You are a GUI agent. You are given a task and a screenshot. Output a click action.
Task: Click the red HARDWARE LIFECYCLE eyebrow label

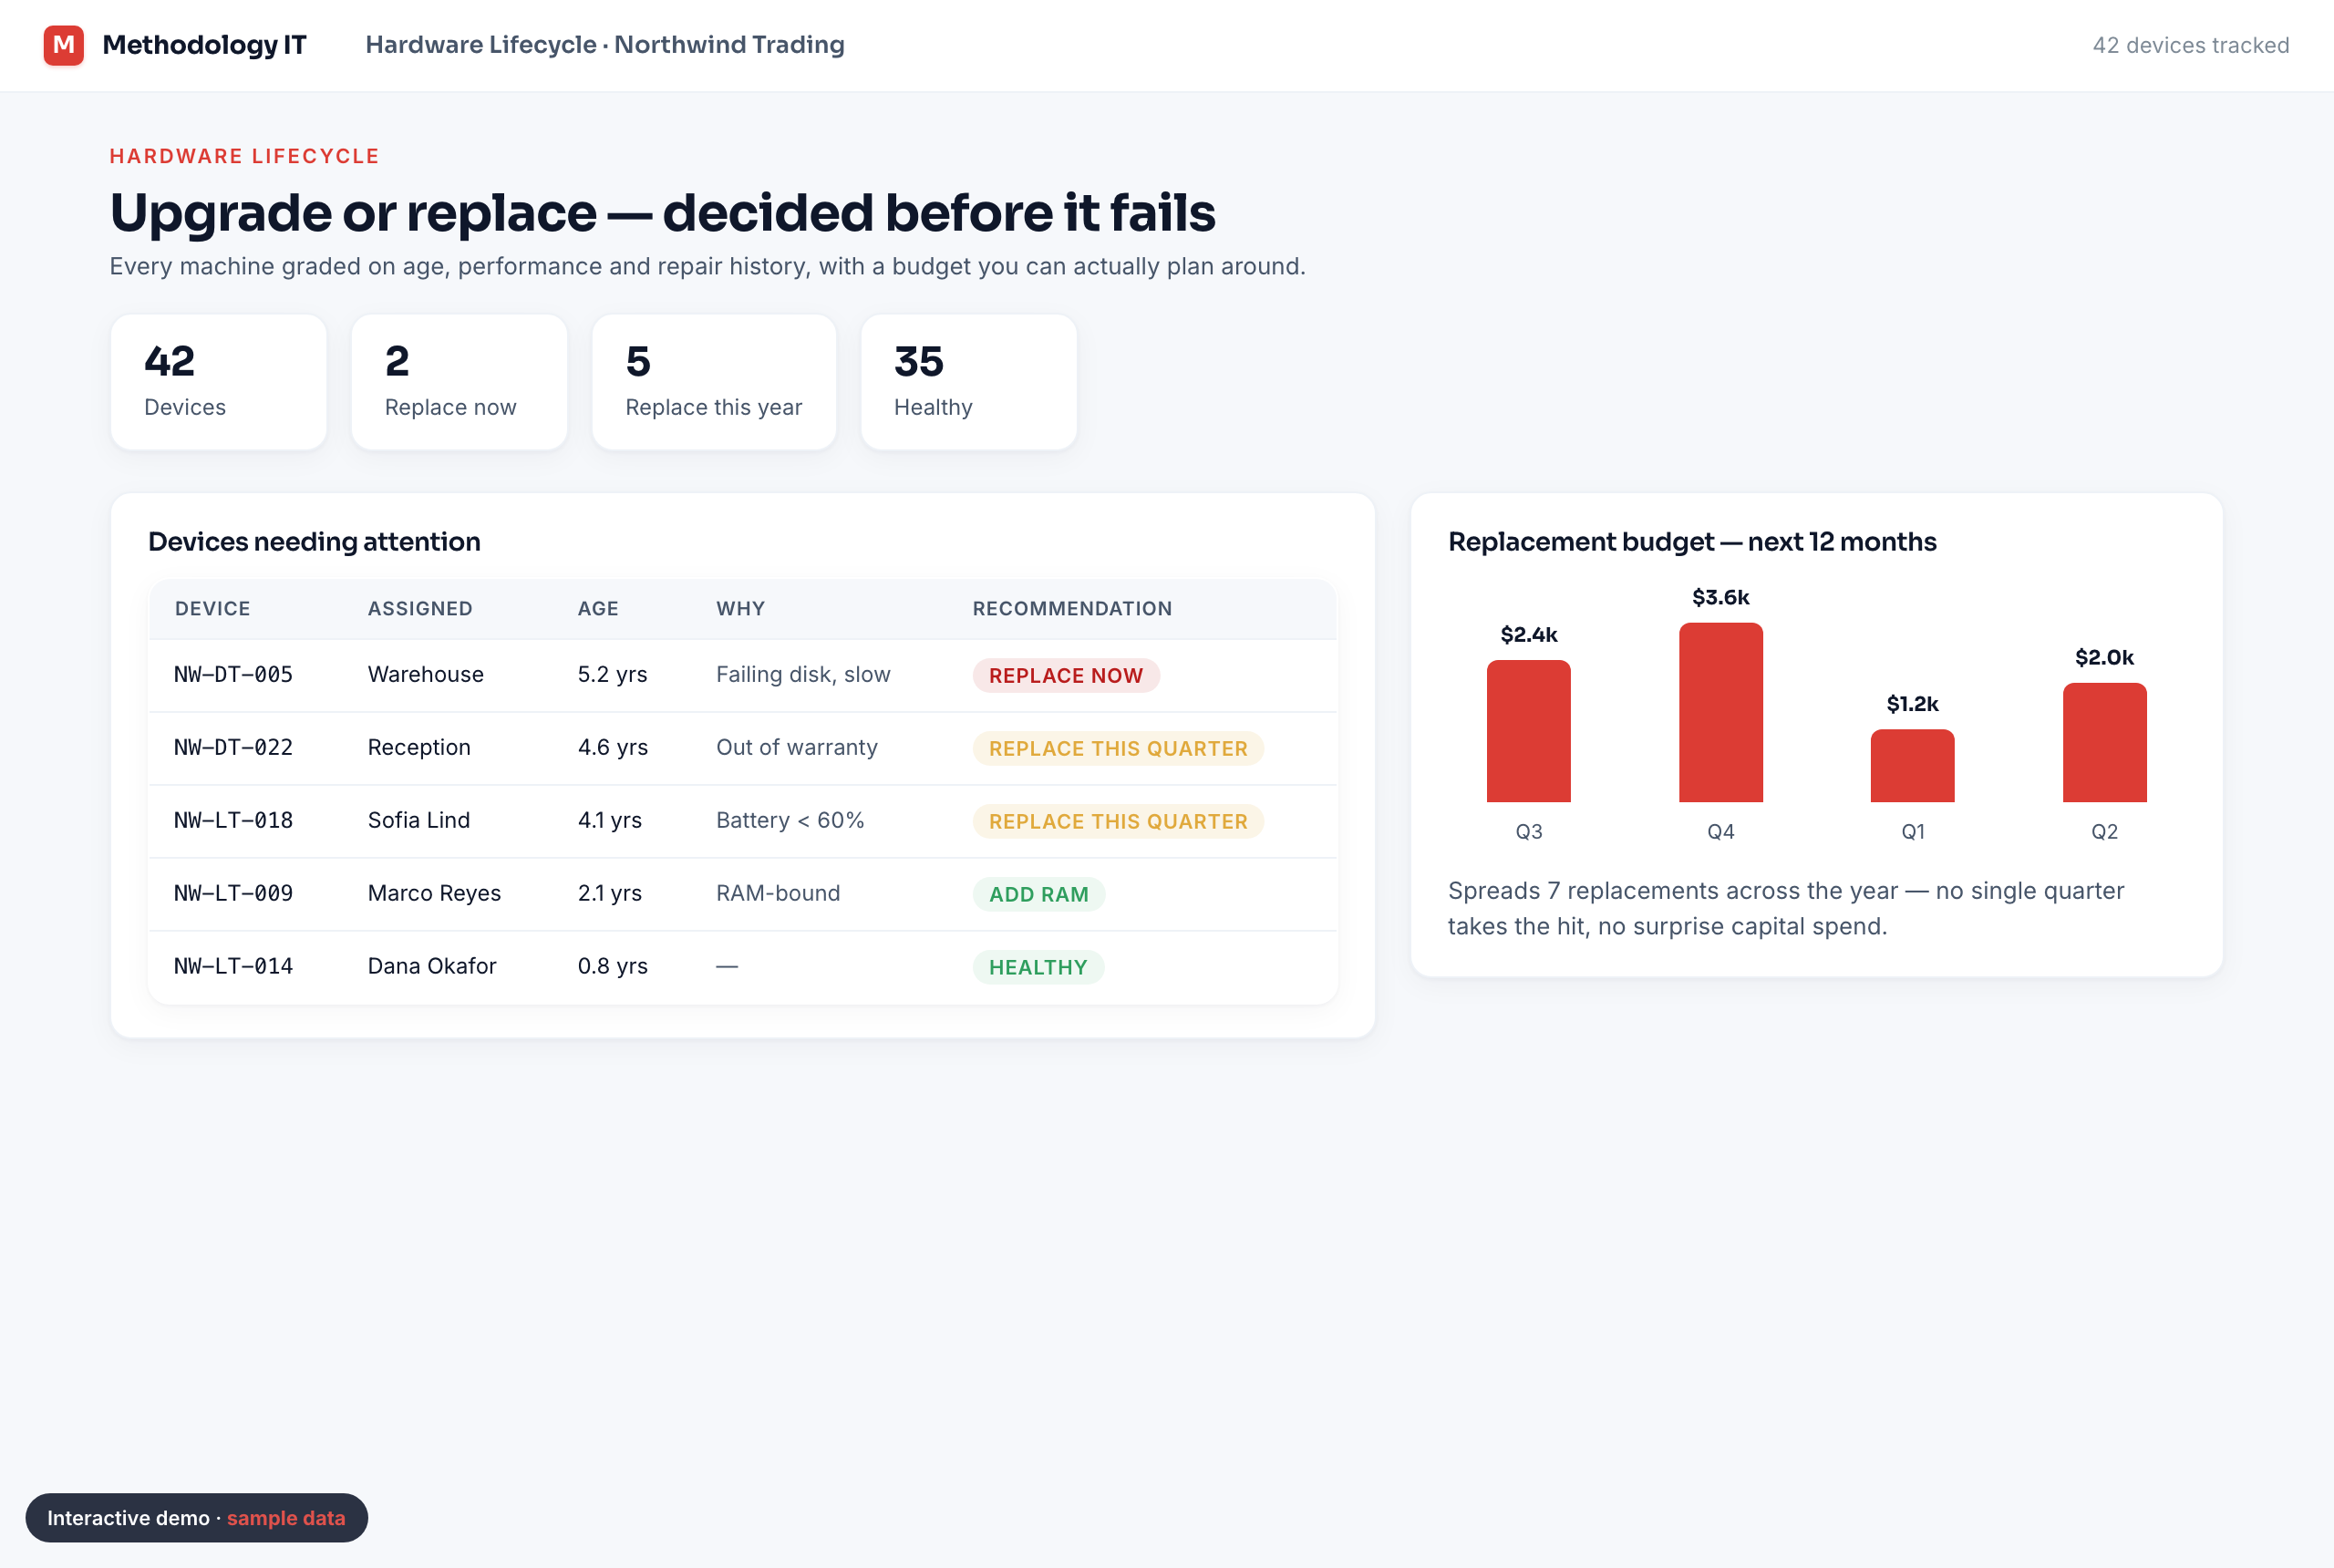click(x=244, y=156)
